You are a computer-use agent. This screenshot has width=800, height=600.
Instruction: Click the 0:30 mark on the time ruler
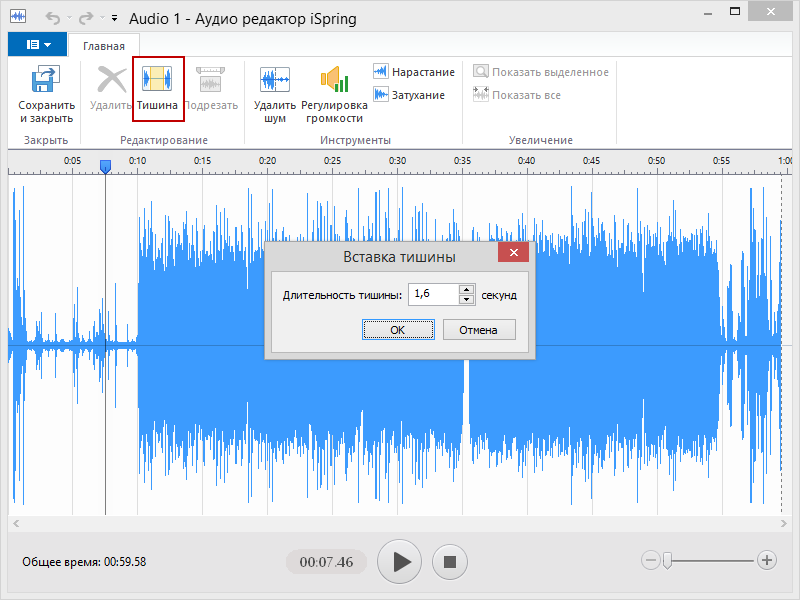tap(397, 161)
